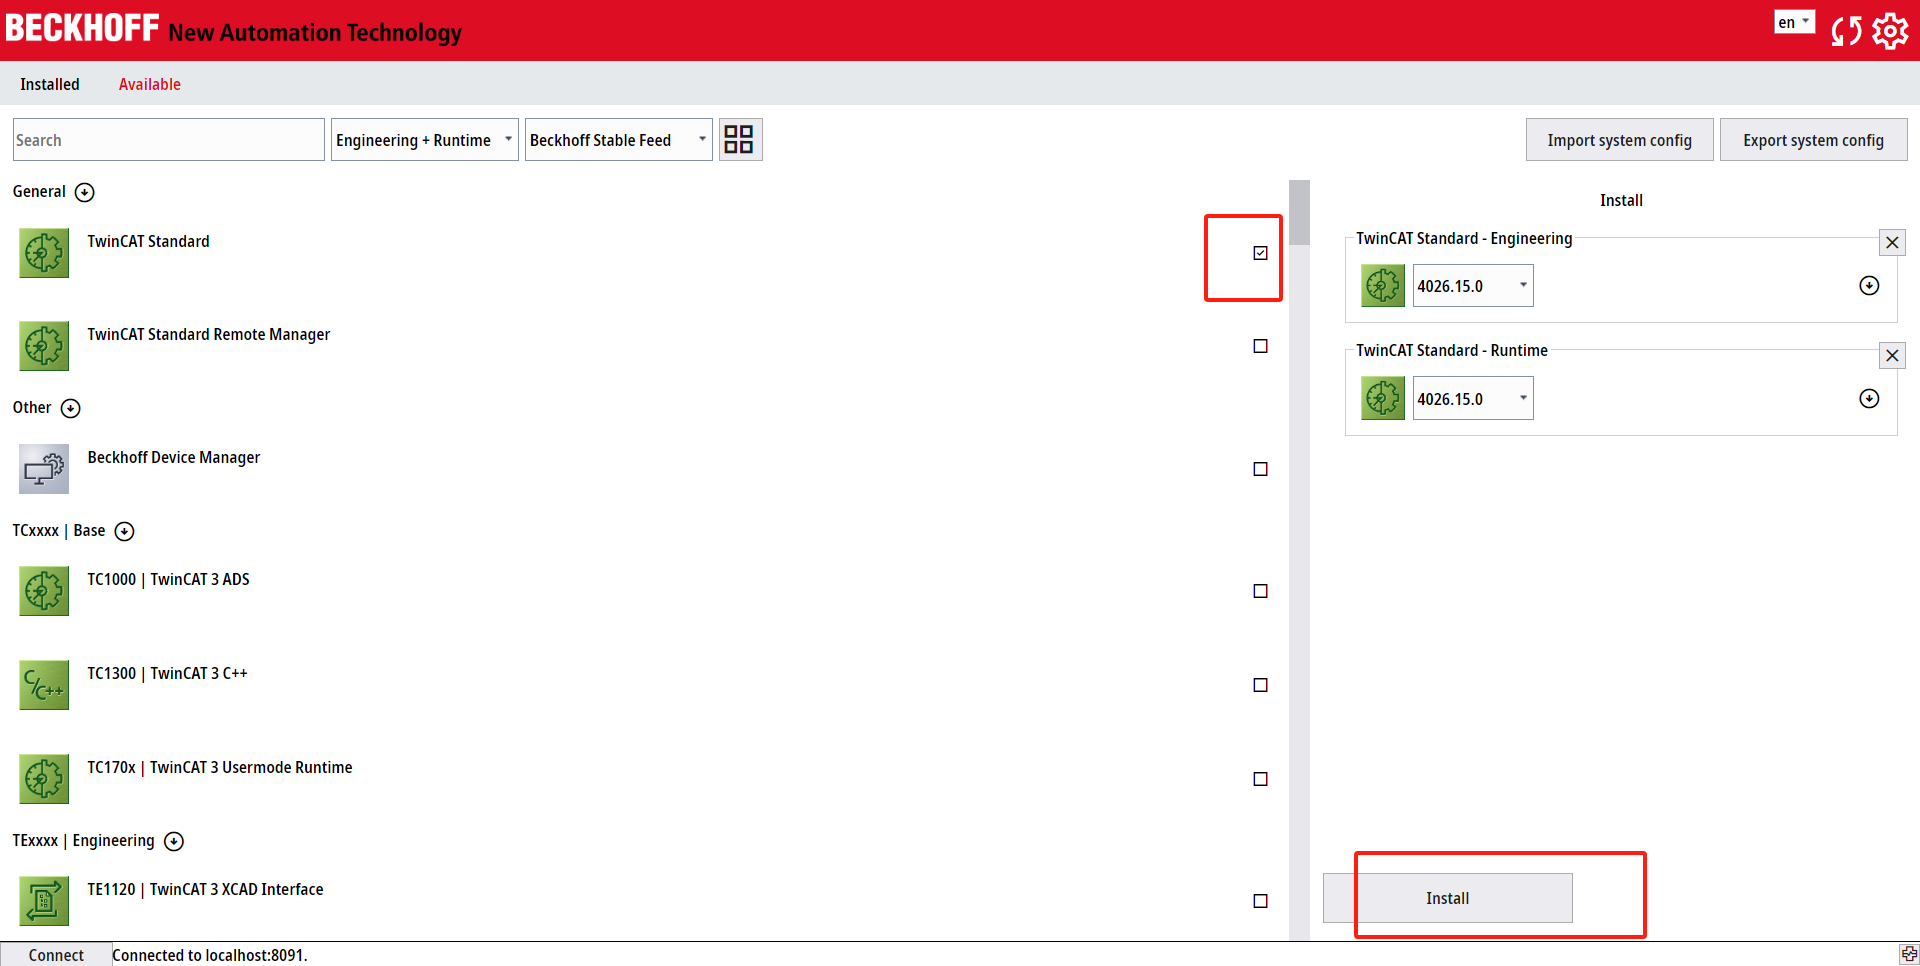This screenshot has width=1920, height=966.
Task: Check the TwinCAT Standard Remote Manager checkbox
Action: click(x=1260, y=346)
